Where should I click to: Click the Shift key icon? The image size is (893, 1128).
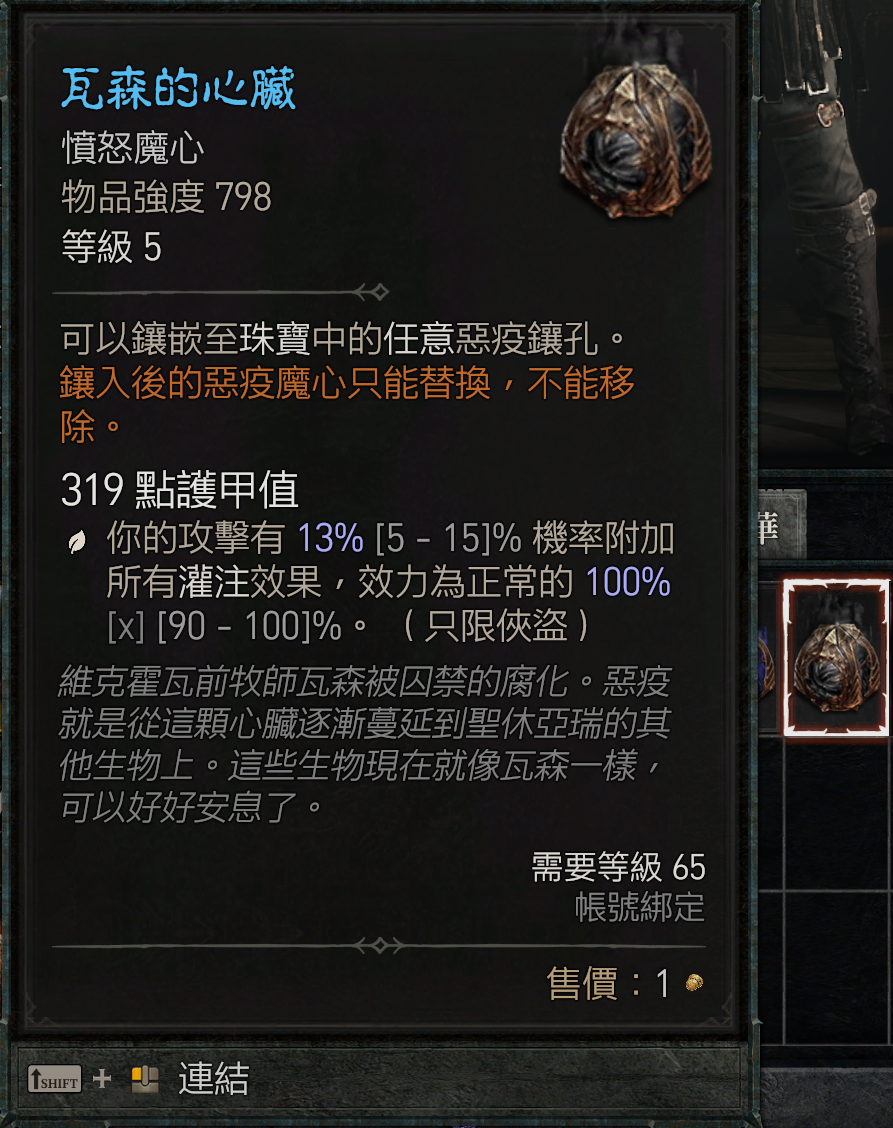tap(55, 1078)
